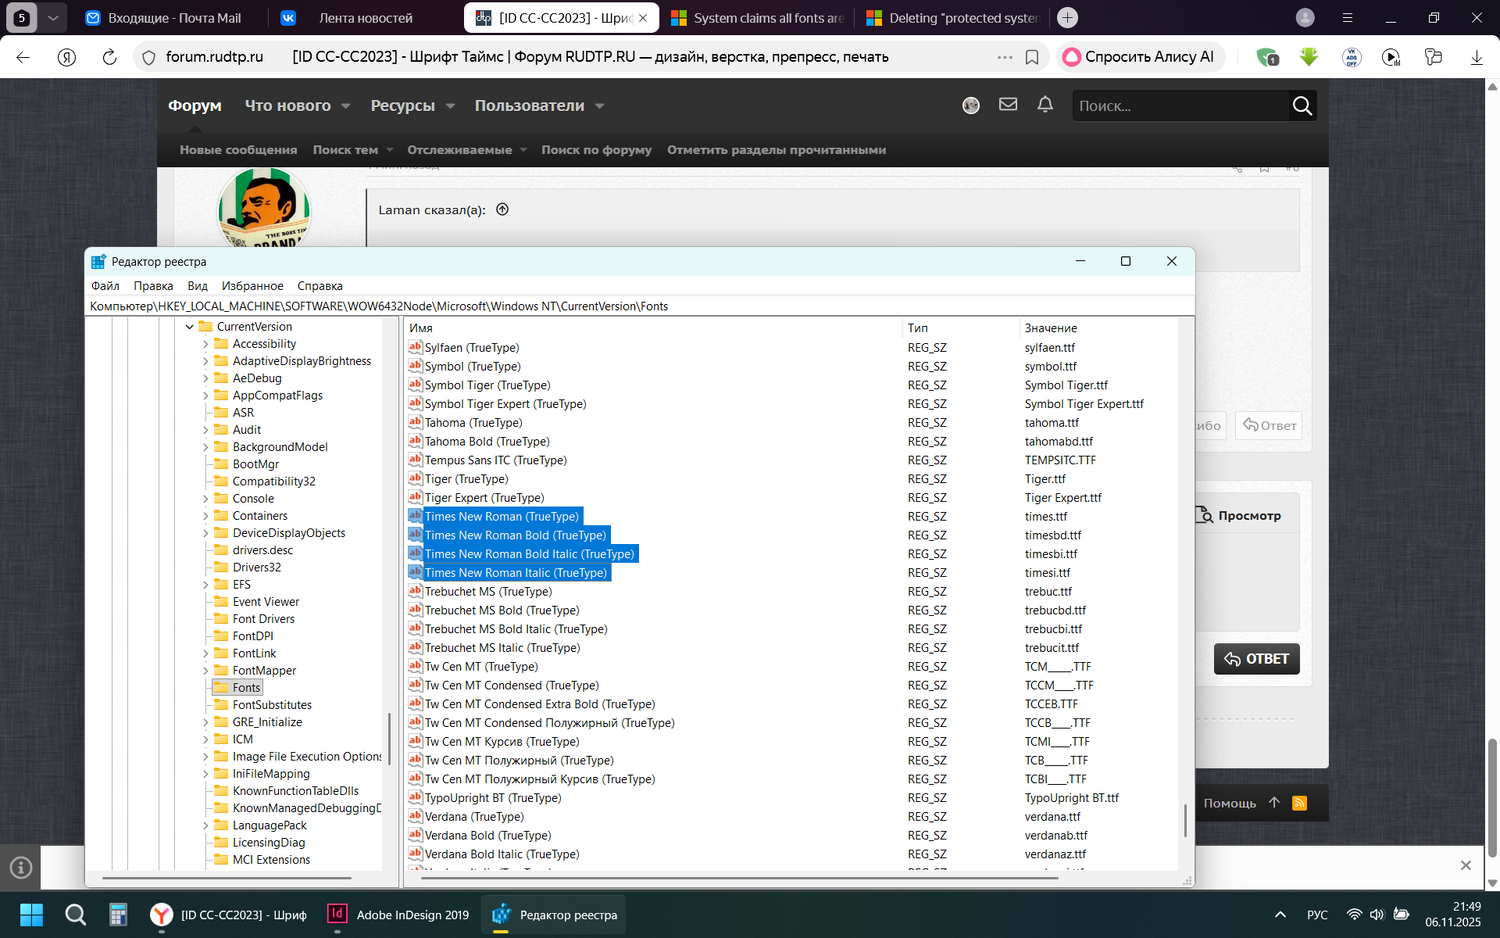Open the Вид menu in Registry Editor

(198, 286)
